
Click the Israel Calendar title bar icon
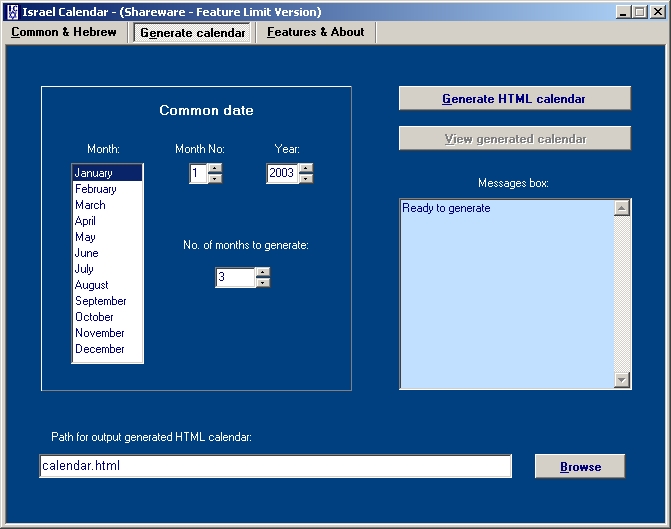click(11, 12)
